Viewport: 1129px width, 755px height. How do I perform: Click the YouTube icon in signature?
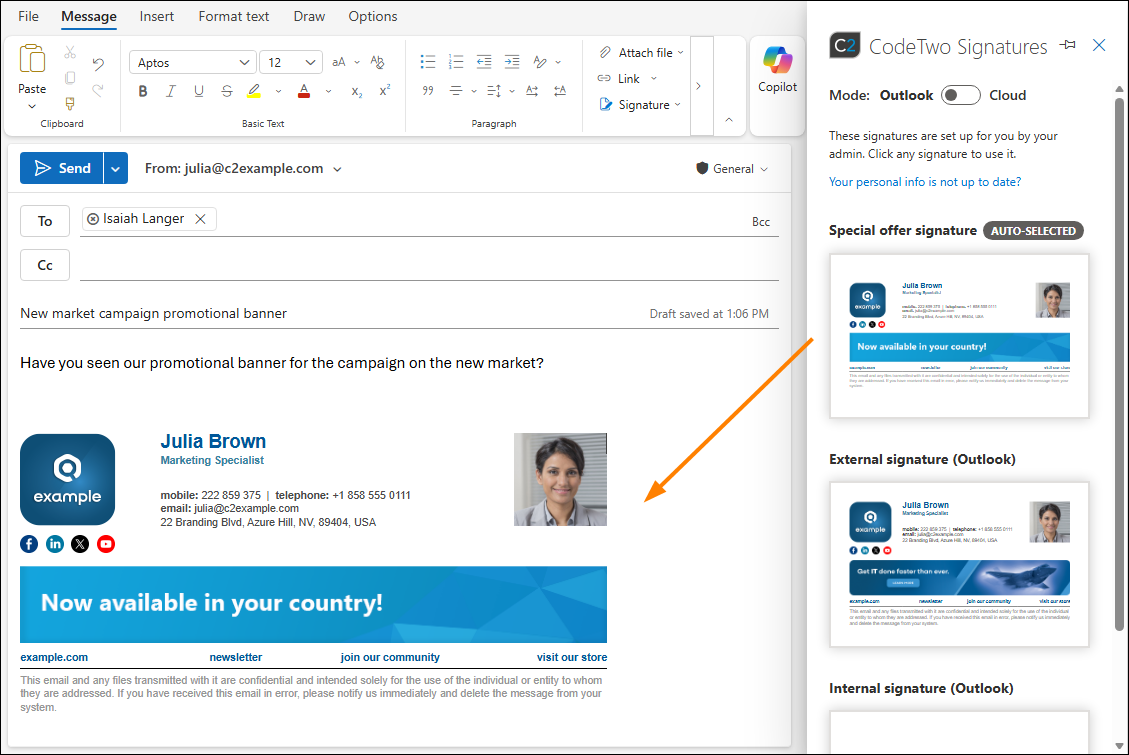(106, 544)
